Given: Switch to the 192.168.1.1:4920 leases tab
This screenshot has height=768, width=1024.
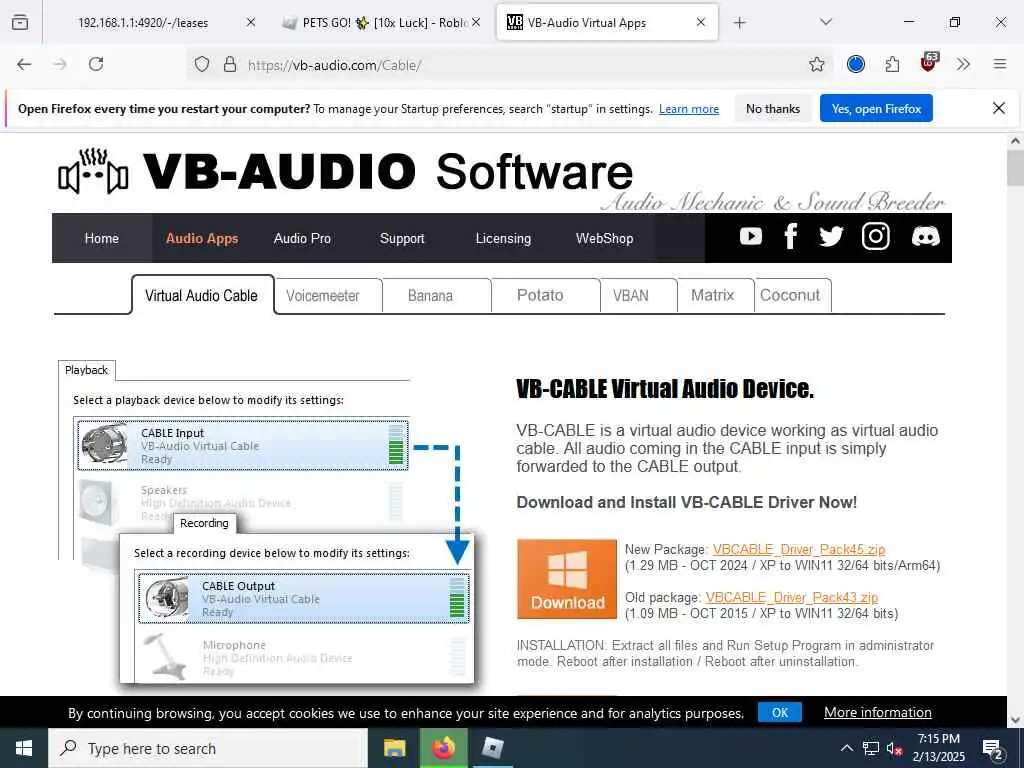Looking at the screenshot, I should 143,22.
